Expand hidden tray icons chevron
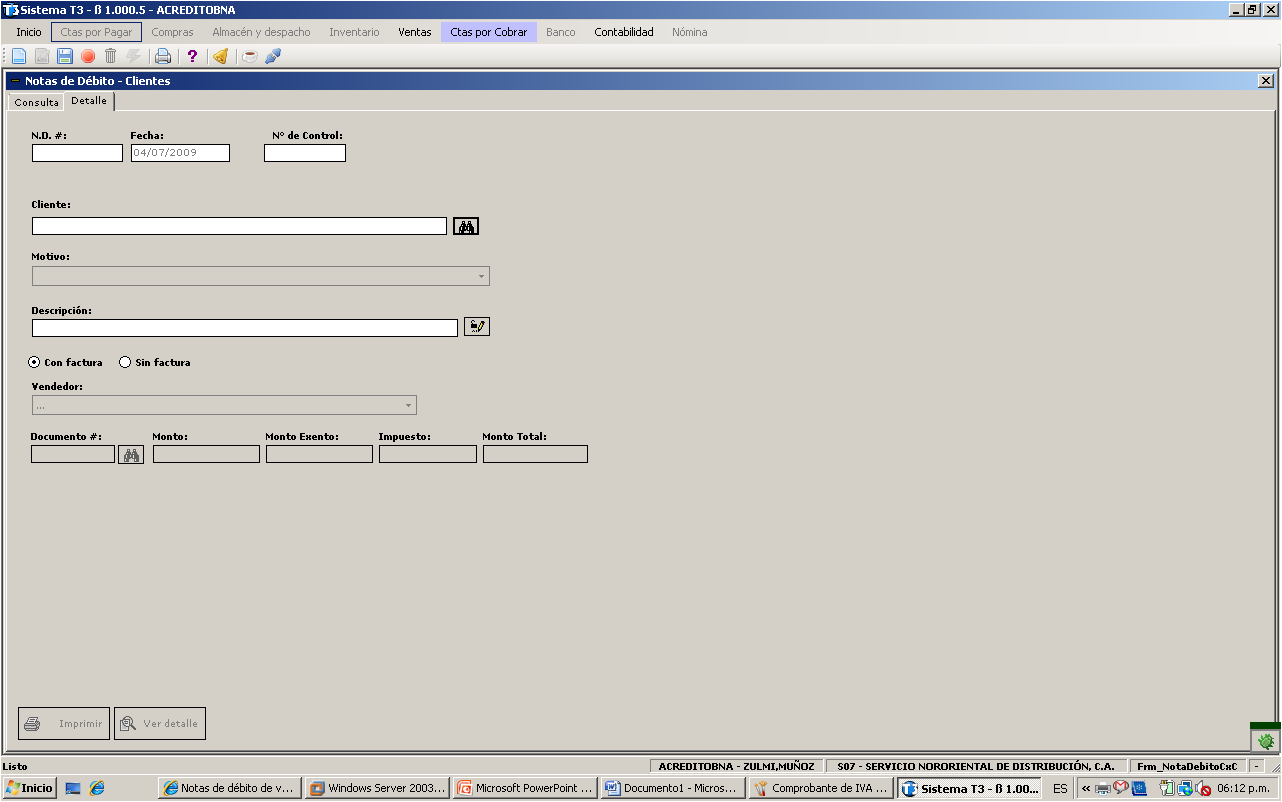Viewport: 1282px width, 802px height. click(1086, 788)
